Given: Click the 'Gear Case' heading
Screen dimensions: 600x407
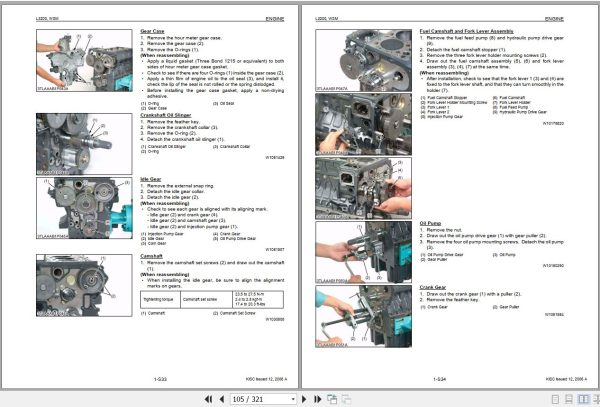Looking at the screenshot, I should click(x=152, y=31).
